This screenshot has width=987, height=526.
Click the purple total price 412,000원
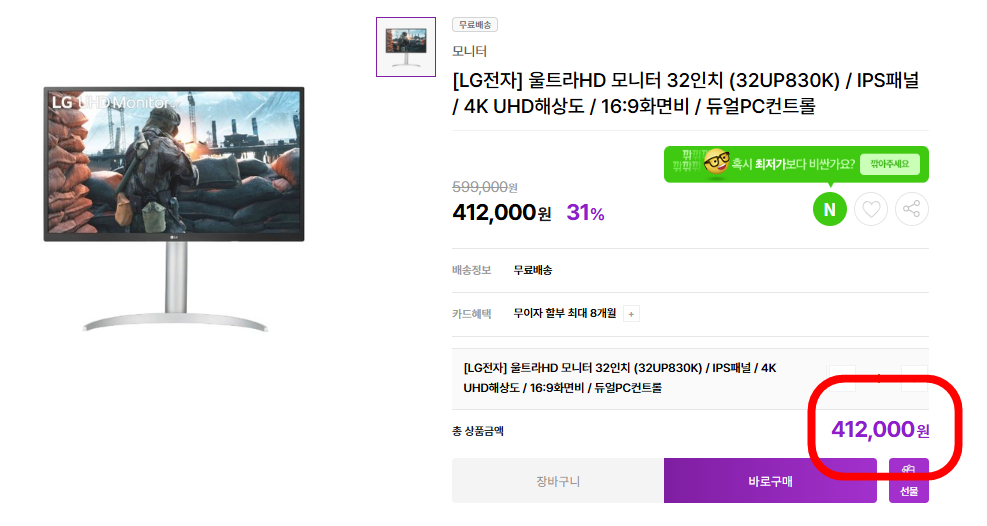point(880,430)
